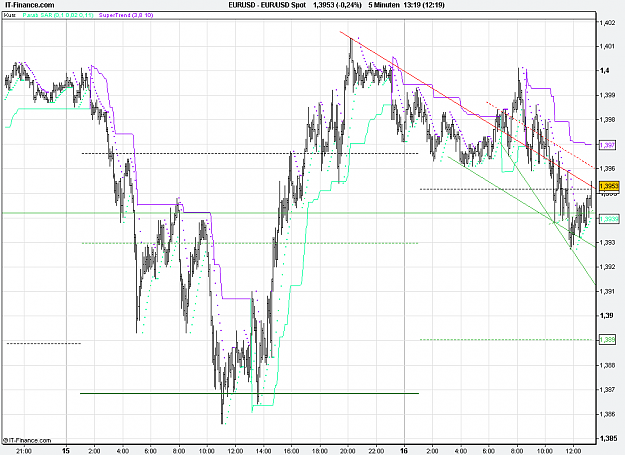Click the 14:00 time axis label
The height and width of the screenshot is (455, 625).
pyautogui.click(x=263, y=451)
